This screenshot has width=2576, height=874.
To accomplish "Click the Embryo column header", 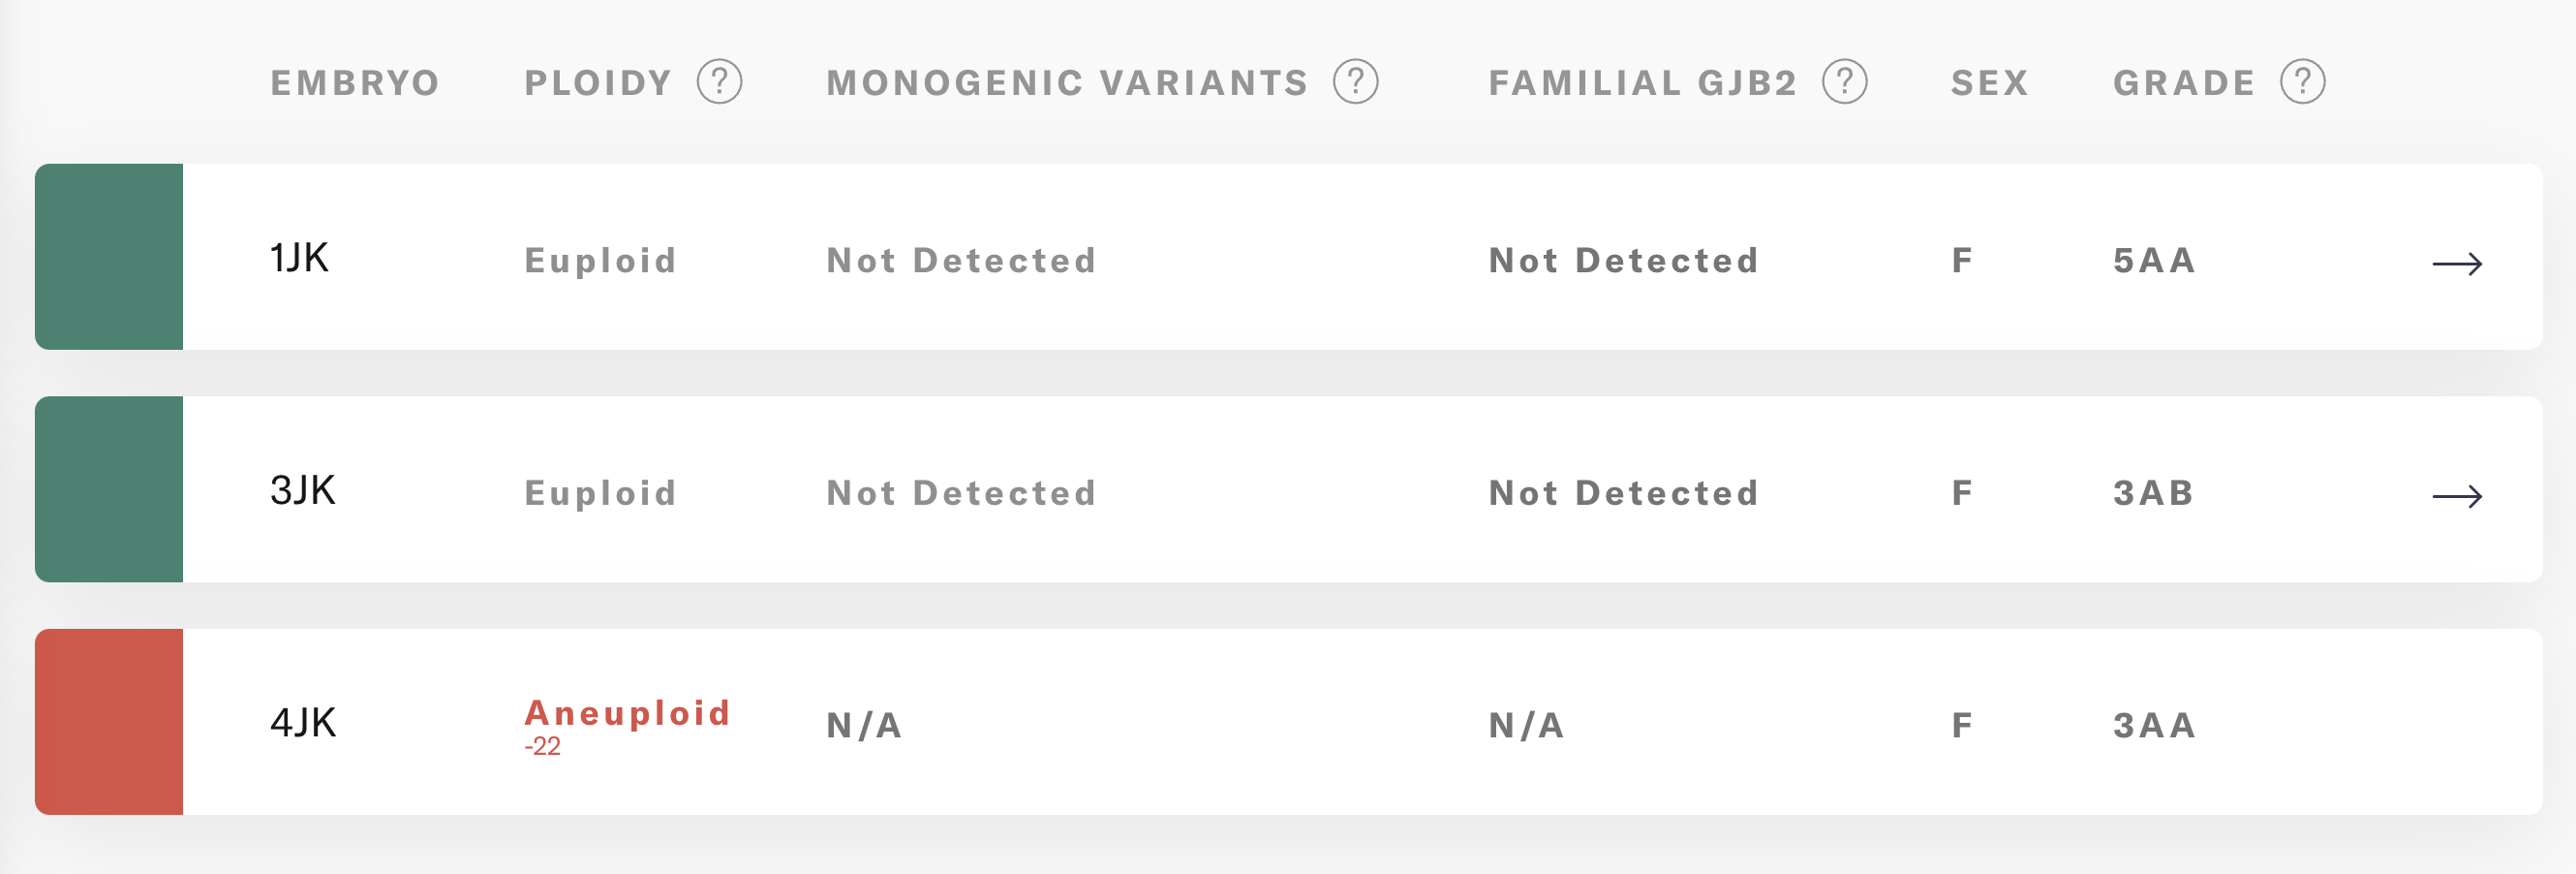I will click(355, 83).
